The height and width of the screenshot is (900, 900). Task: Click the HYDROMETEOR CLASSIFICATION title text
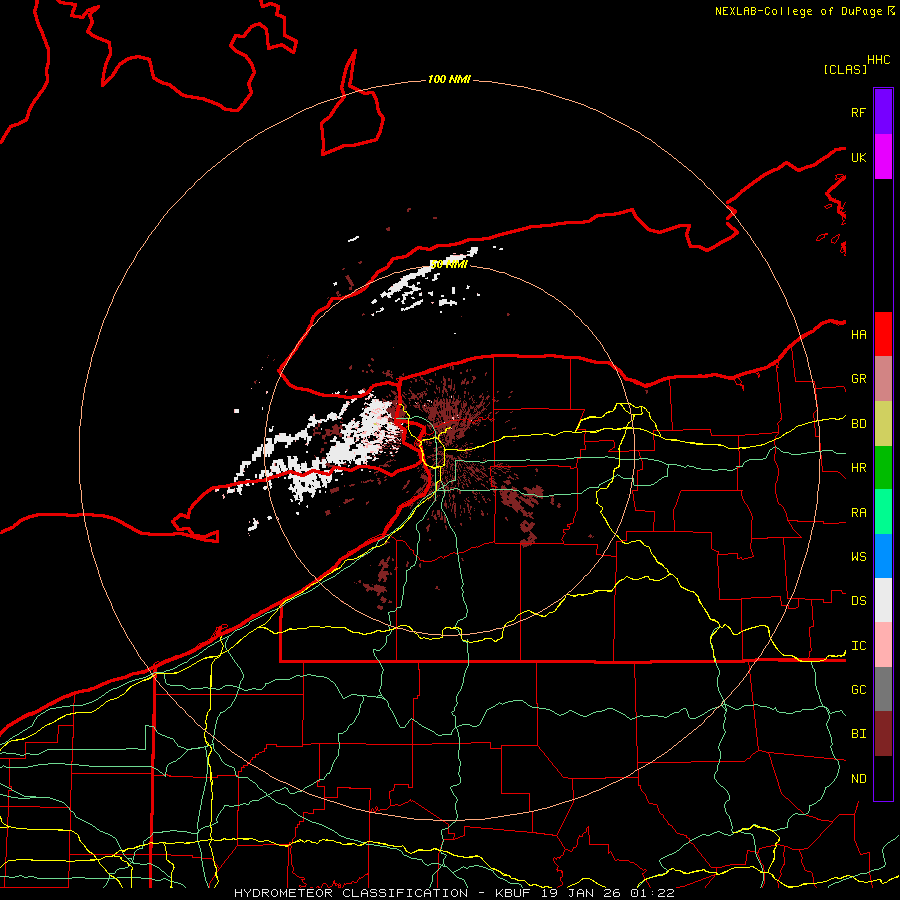(351, 893)
